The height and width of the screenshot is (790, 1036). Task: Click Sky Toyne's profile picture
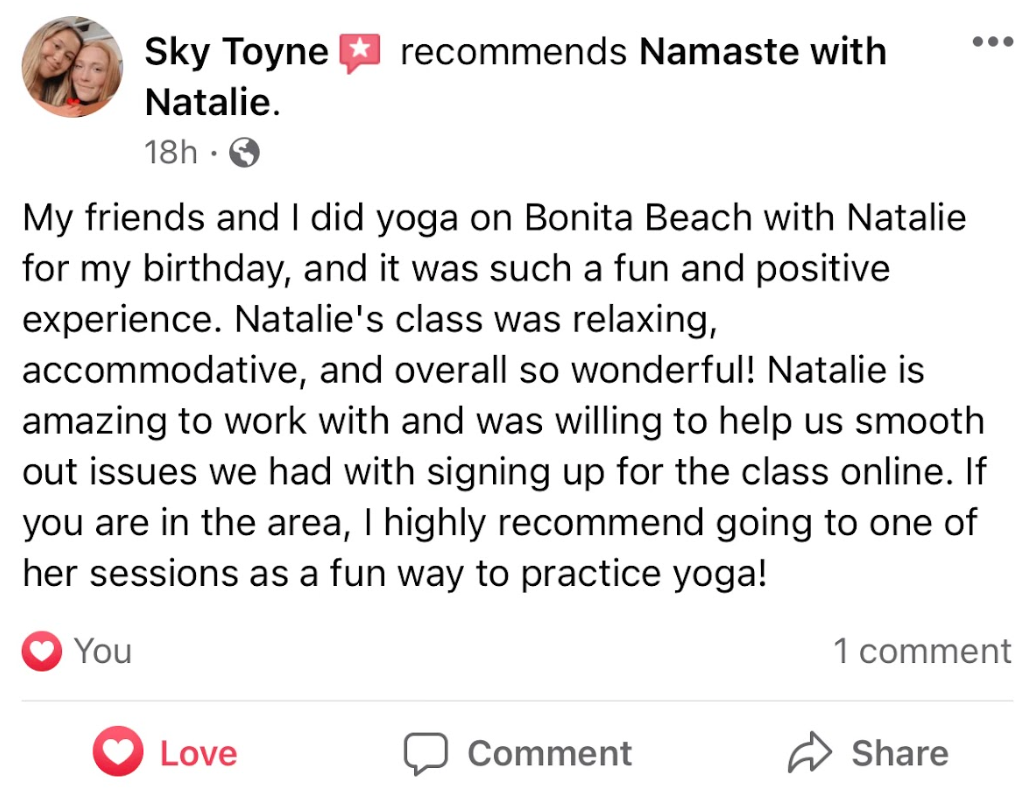pyautogui.click(x=72, y=67)
